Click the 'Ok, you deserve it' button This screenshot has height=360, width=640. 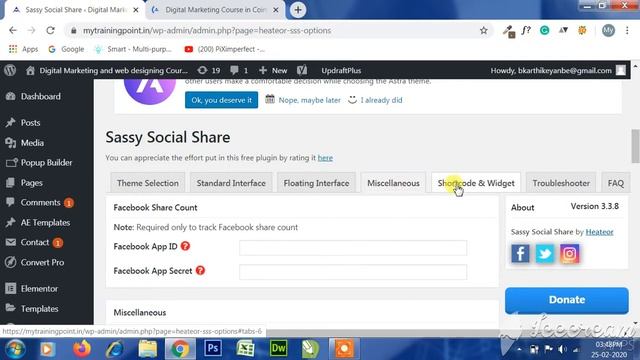click(221, 100)
